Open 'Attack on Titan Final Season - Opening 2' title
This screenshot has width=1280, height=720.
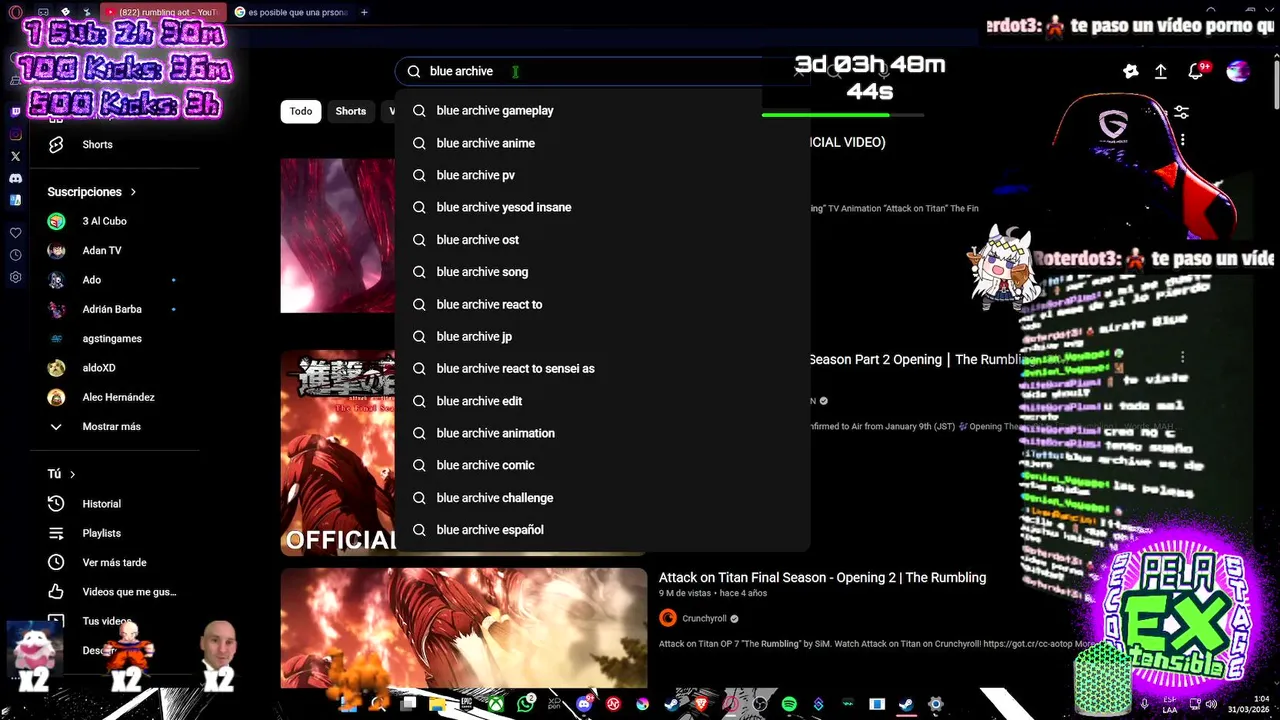(822, 577)
